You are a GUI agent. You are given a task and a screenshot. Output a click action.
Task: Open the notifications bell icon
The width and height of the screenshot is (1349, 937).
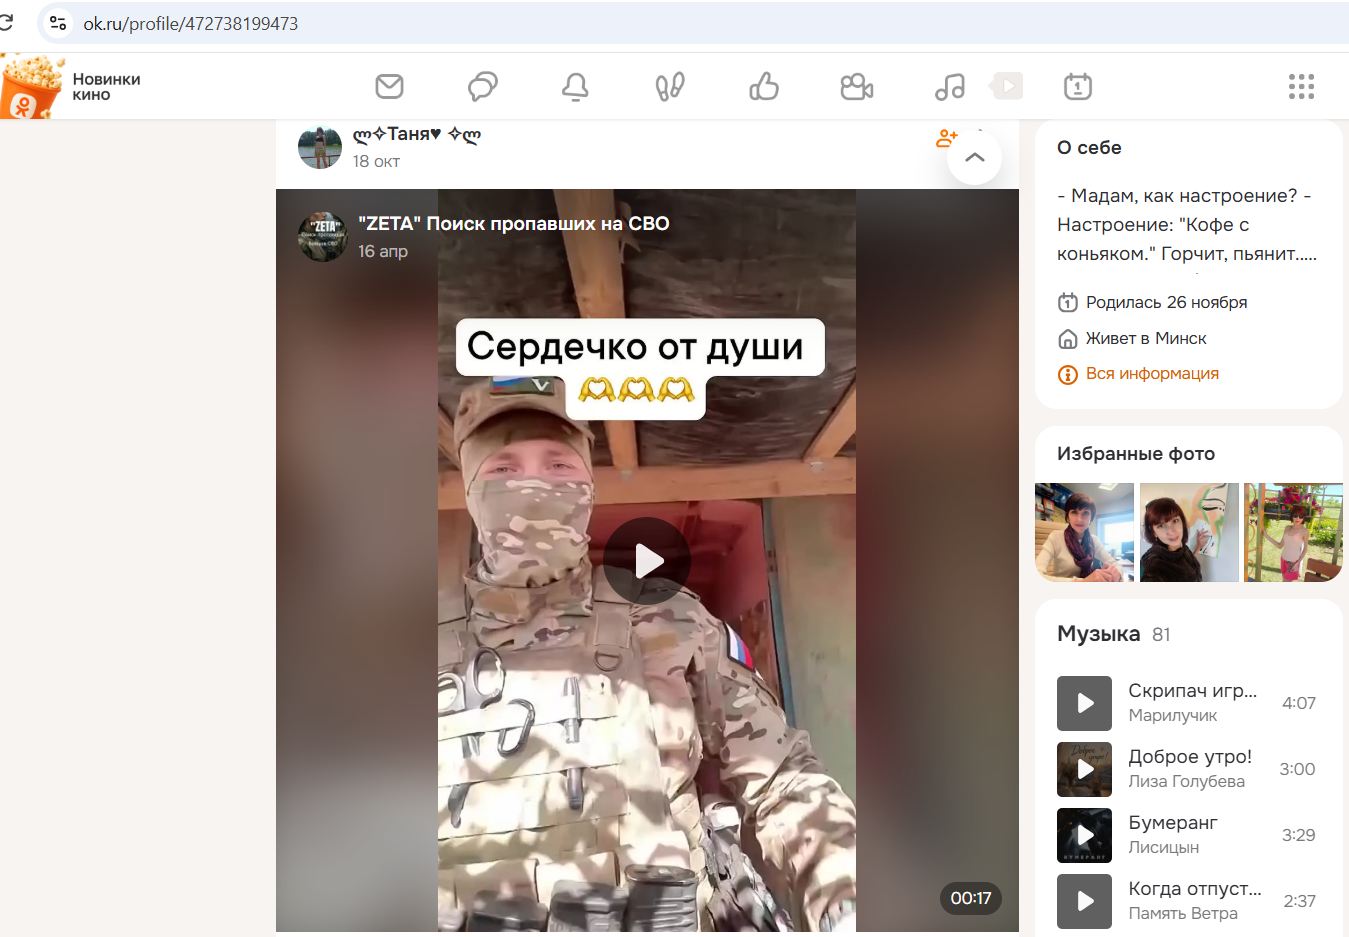575,87
